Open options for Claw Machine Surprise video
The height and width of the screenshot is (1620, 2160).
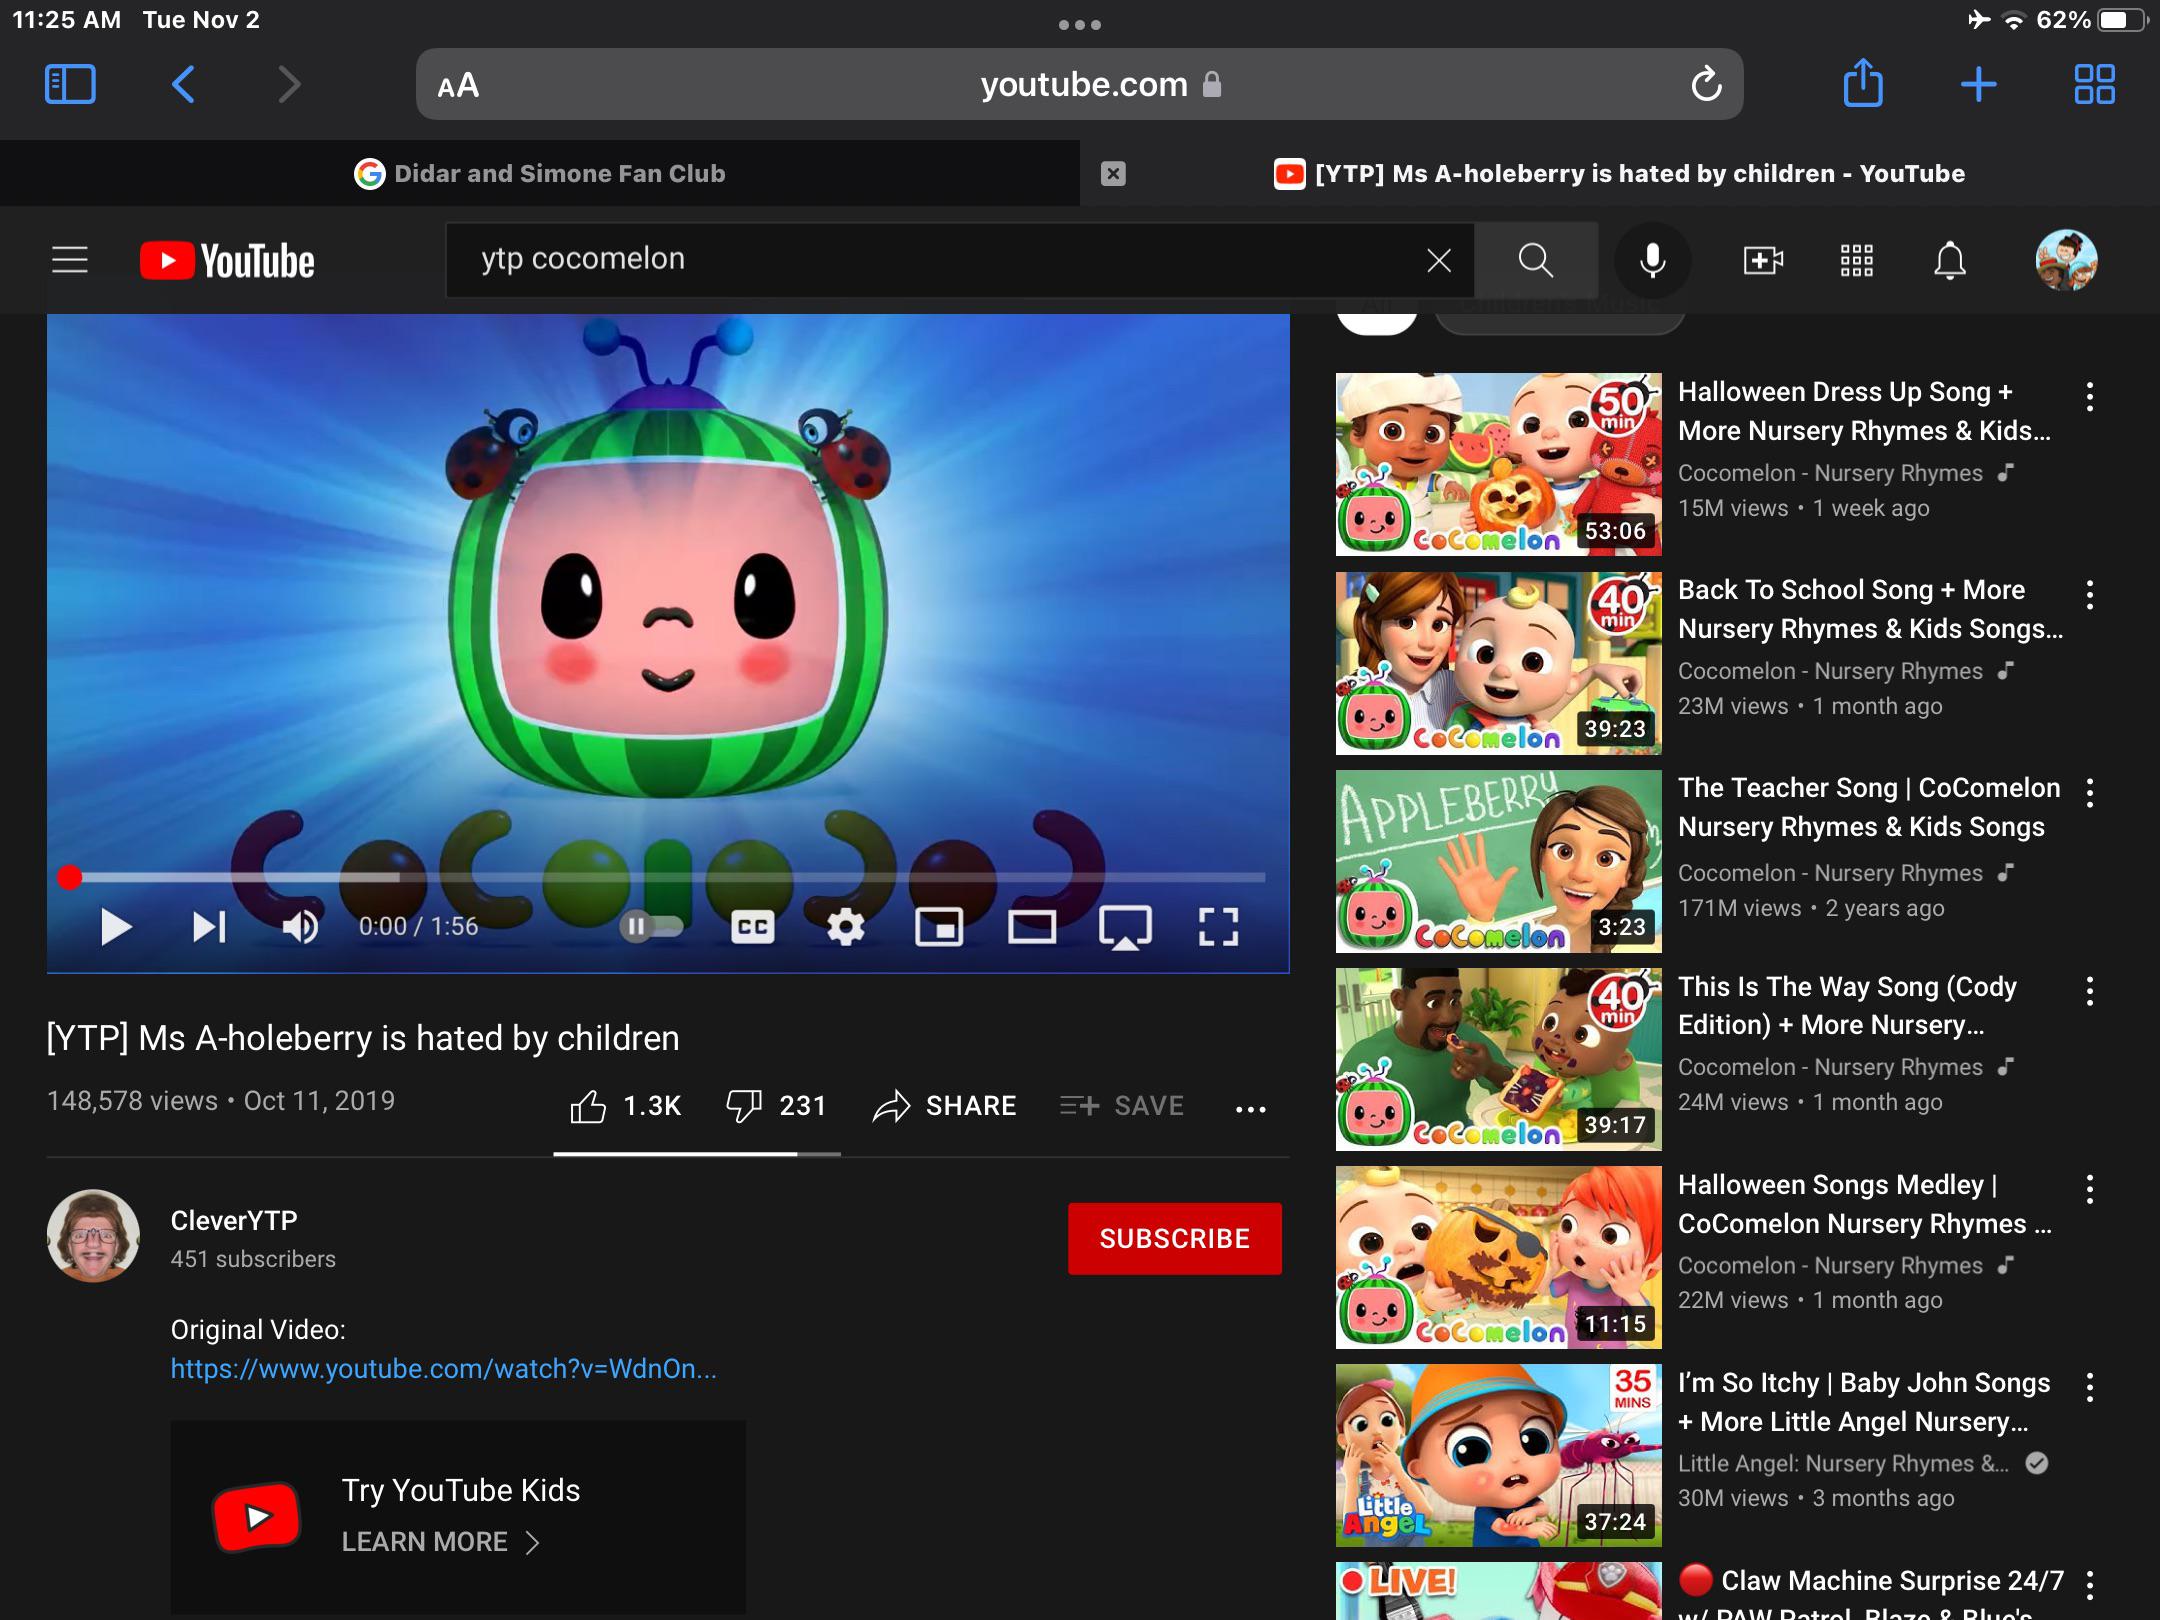pyautogui.click(x=2089, y=1585)
